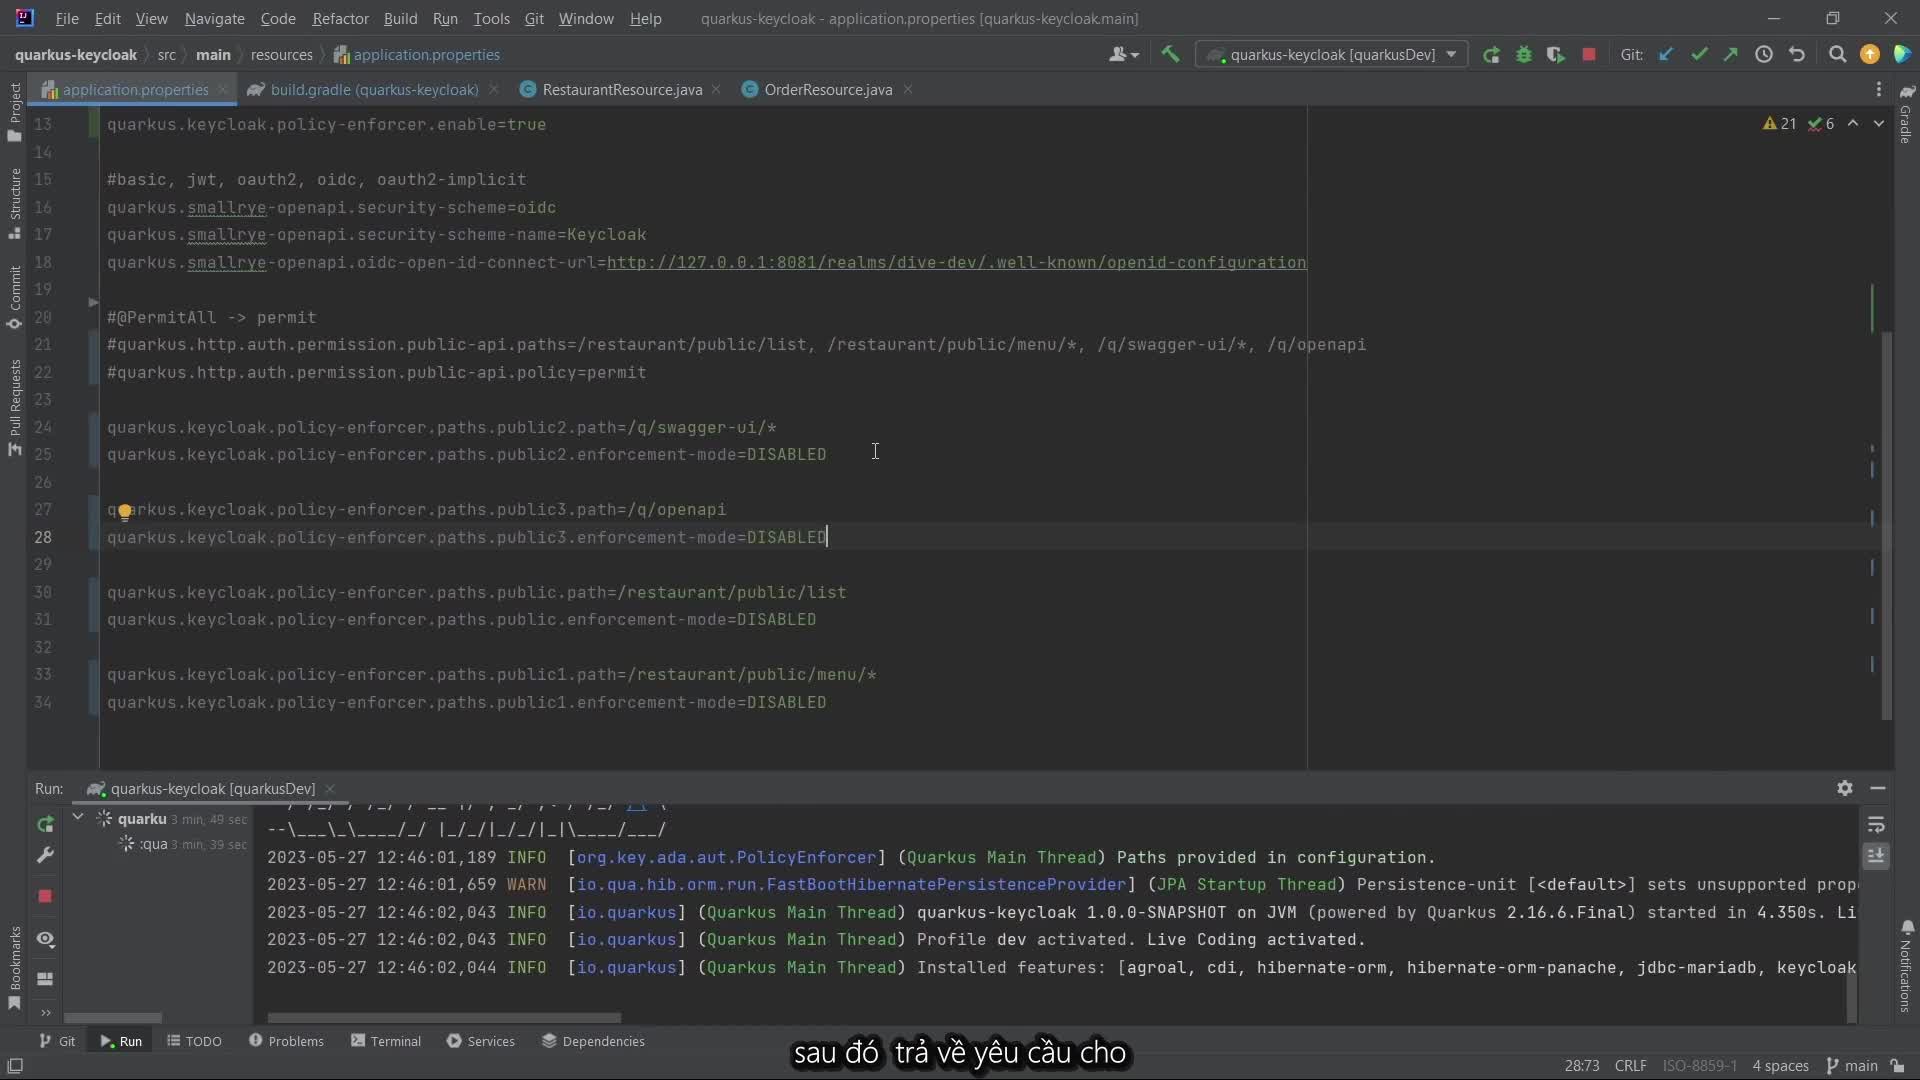Rerun quarkus-keycloak in Run panel
Viewport: 1920px width, 1080px height.
(x=45, y=824)
